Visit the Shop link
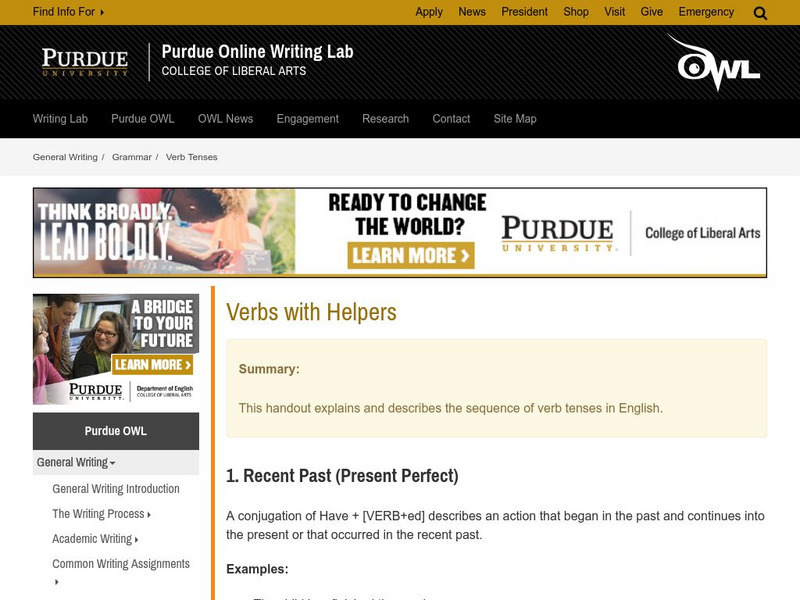Image resolution: width=800 pixels, height=600 pixels. click(576, 12)
